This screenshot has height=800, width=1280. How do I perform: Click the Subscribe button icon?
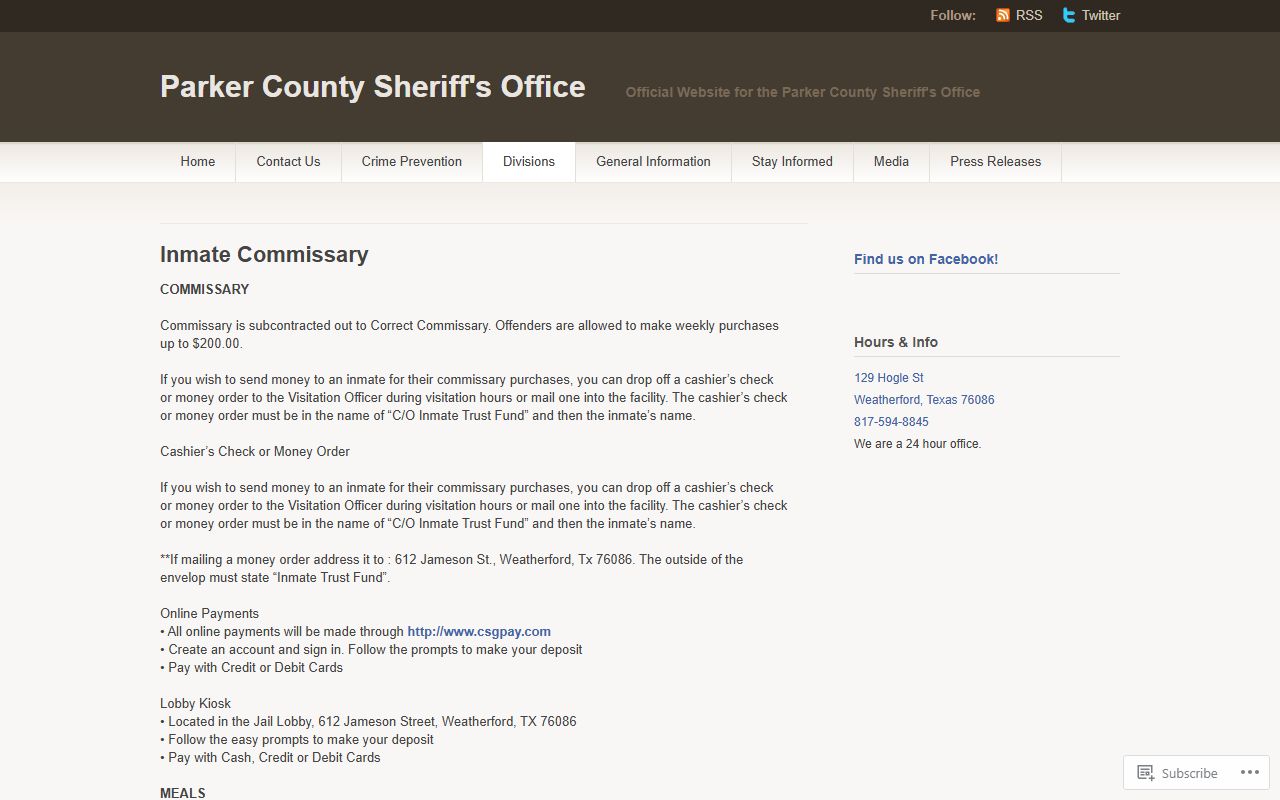coord(1146,773)
